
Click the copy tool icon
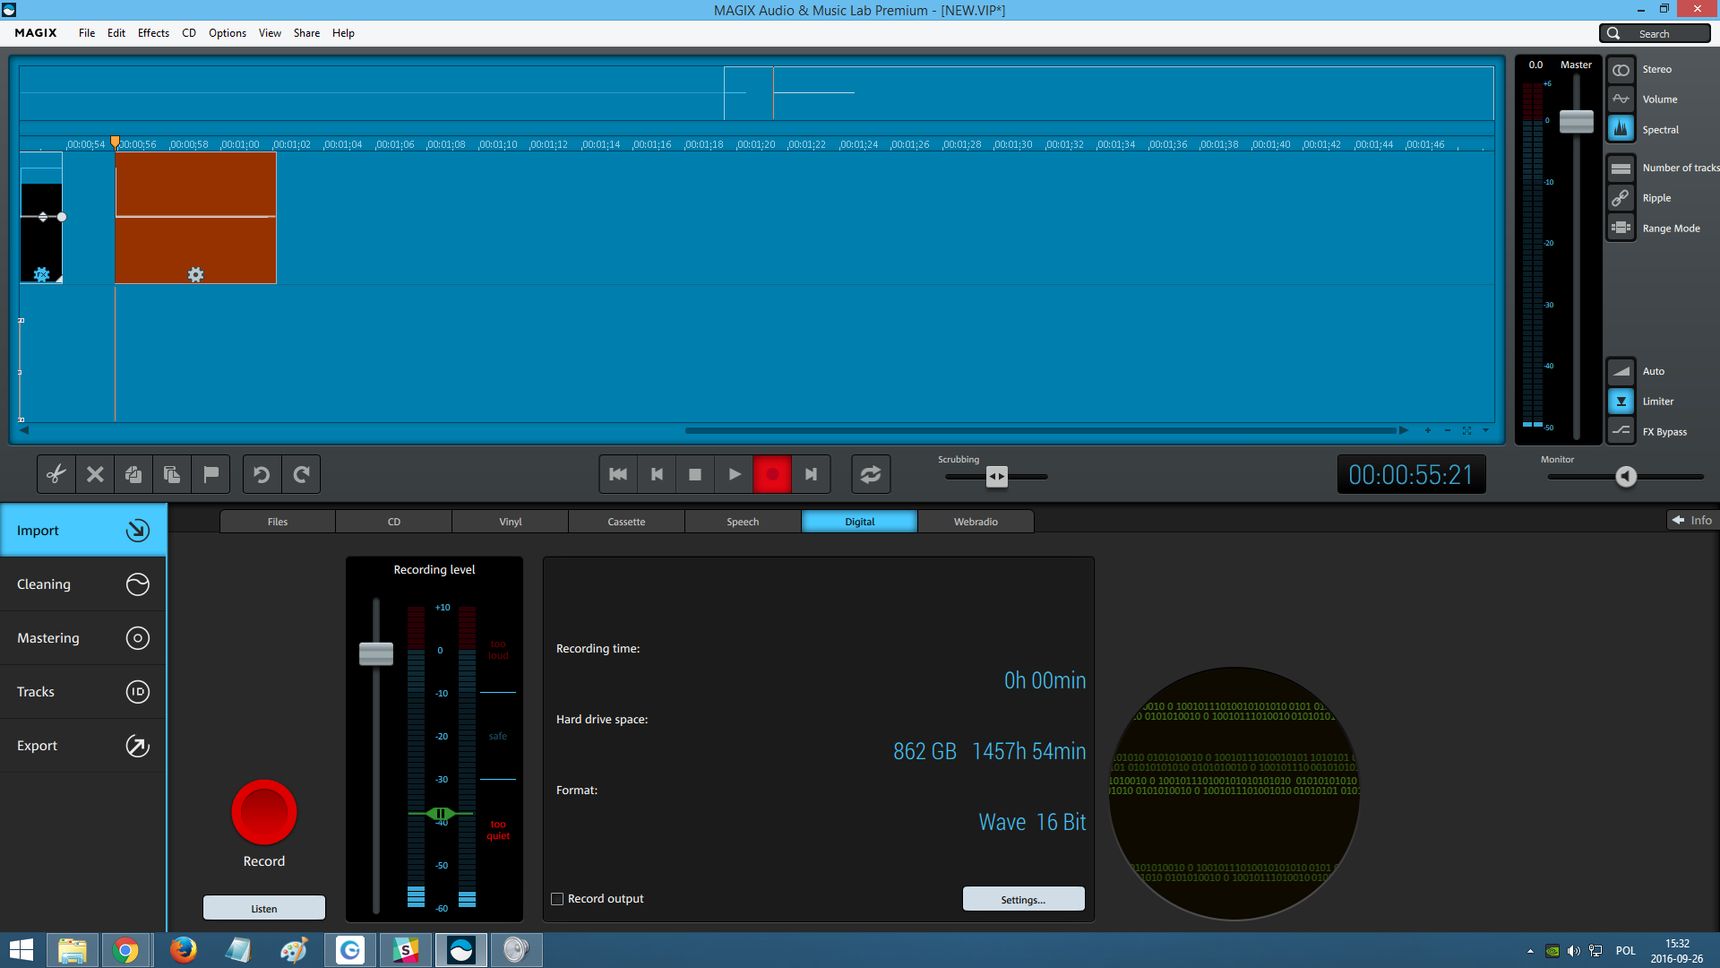tap(133, 474)
